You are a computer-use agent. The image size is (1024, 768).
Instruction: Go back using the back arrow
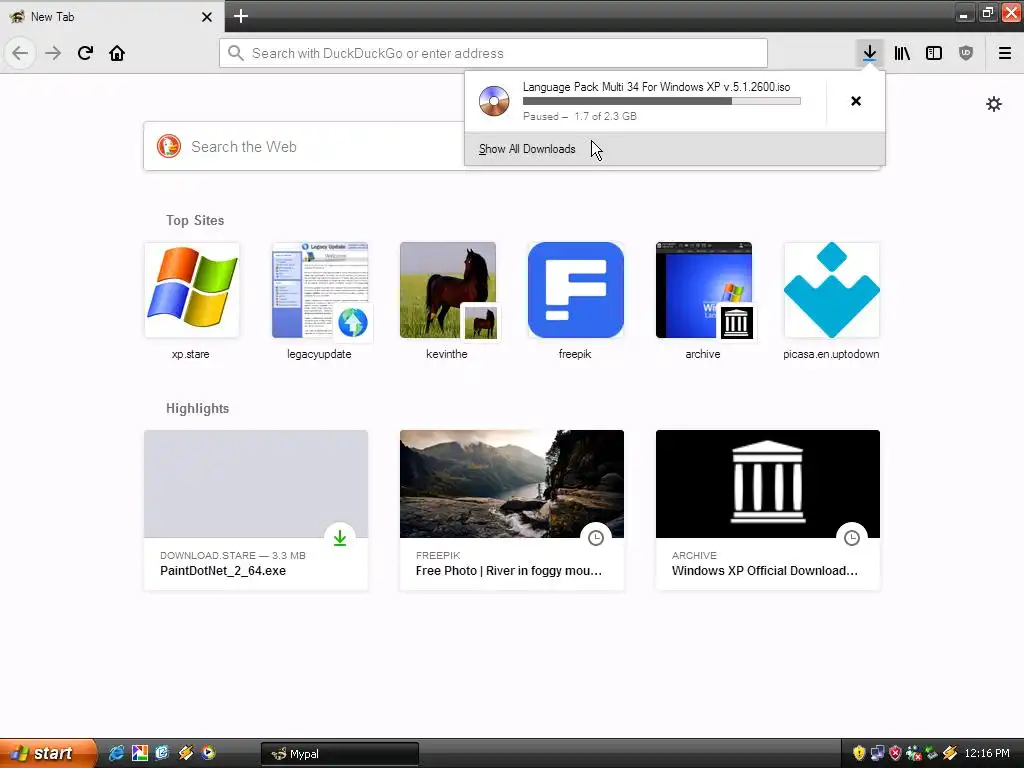point(20,53)
